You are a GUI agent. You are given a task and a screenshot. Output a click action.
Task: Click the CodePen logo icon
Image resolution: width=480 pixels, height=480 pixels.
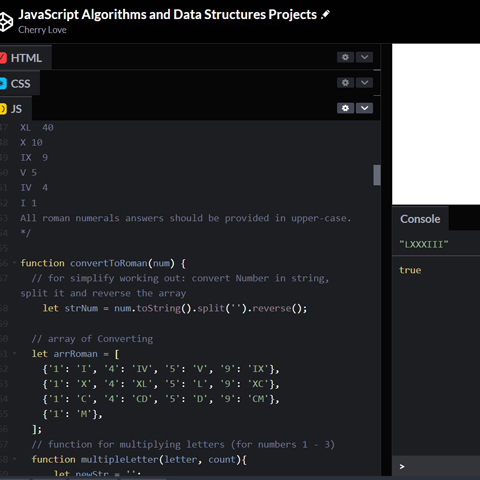(x=6, y=22)
